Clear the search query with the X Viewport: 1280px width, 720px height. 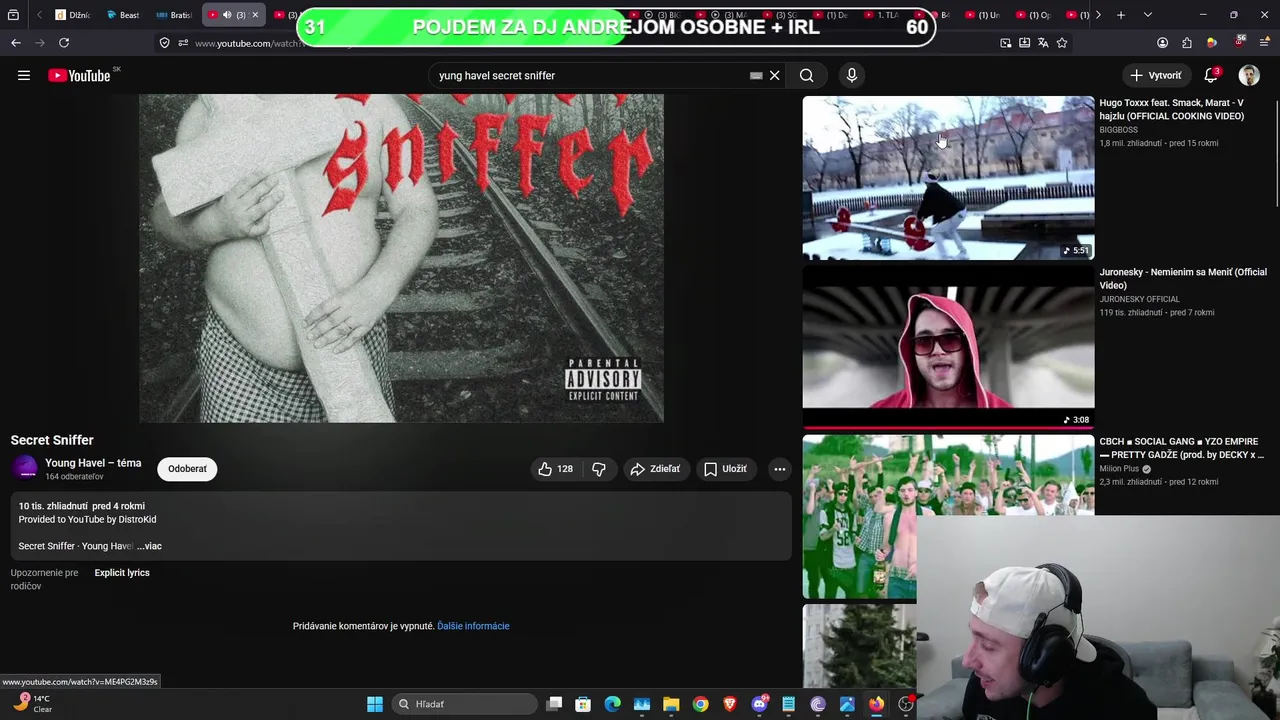[774, 75]
